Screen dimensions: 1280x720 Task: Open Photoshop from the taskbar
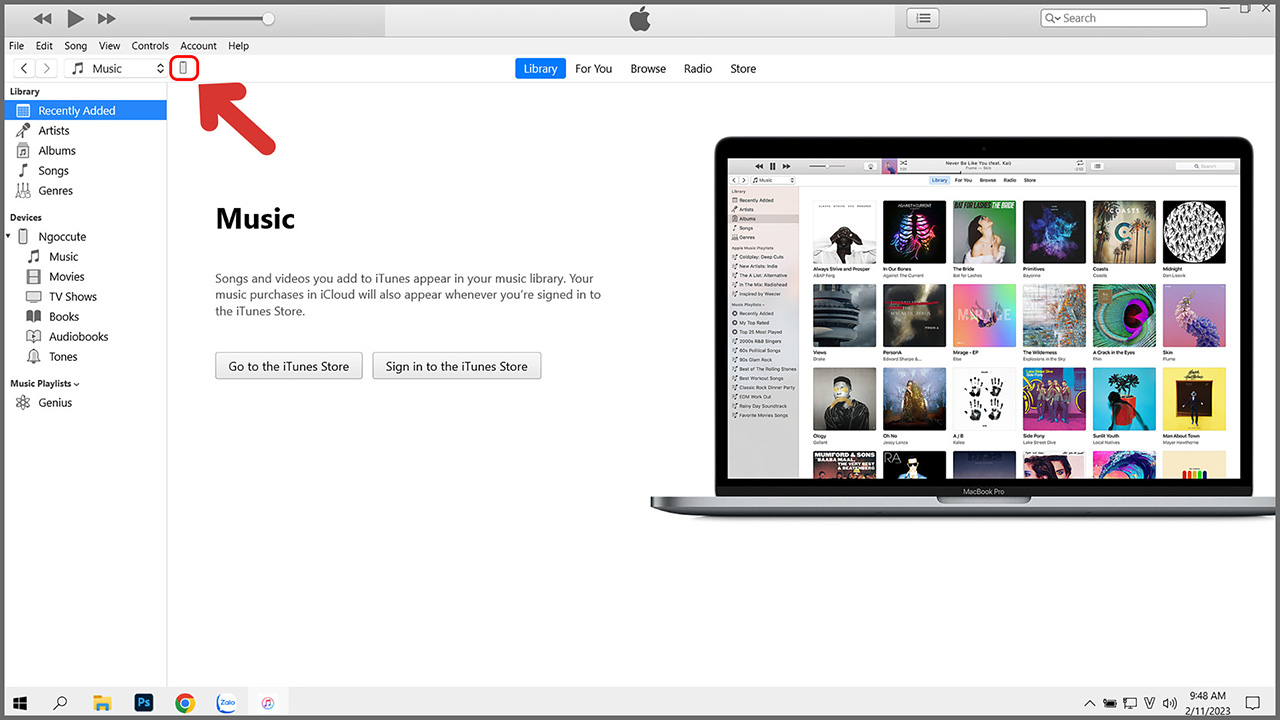coord(143,703)
